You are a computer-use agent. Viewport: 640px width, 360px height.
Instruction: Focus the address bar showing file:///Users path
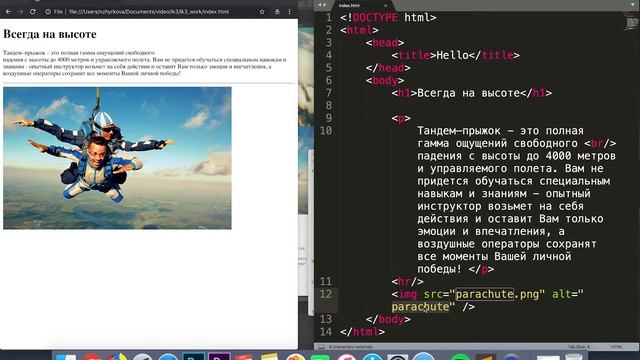coord(149,12)
